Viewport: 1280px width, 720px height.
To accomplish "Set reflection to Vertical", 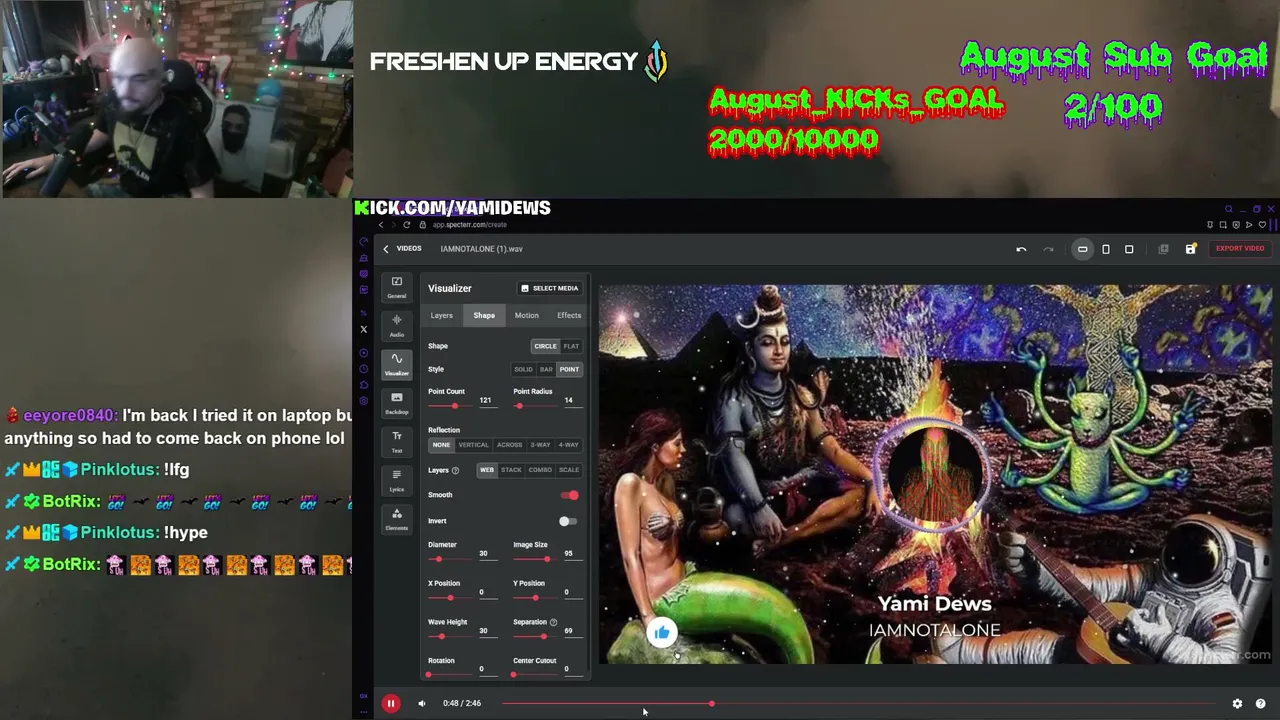I will pyautogui.click(x=473, y=445).
